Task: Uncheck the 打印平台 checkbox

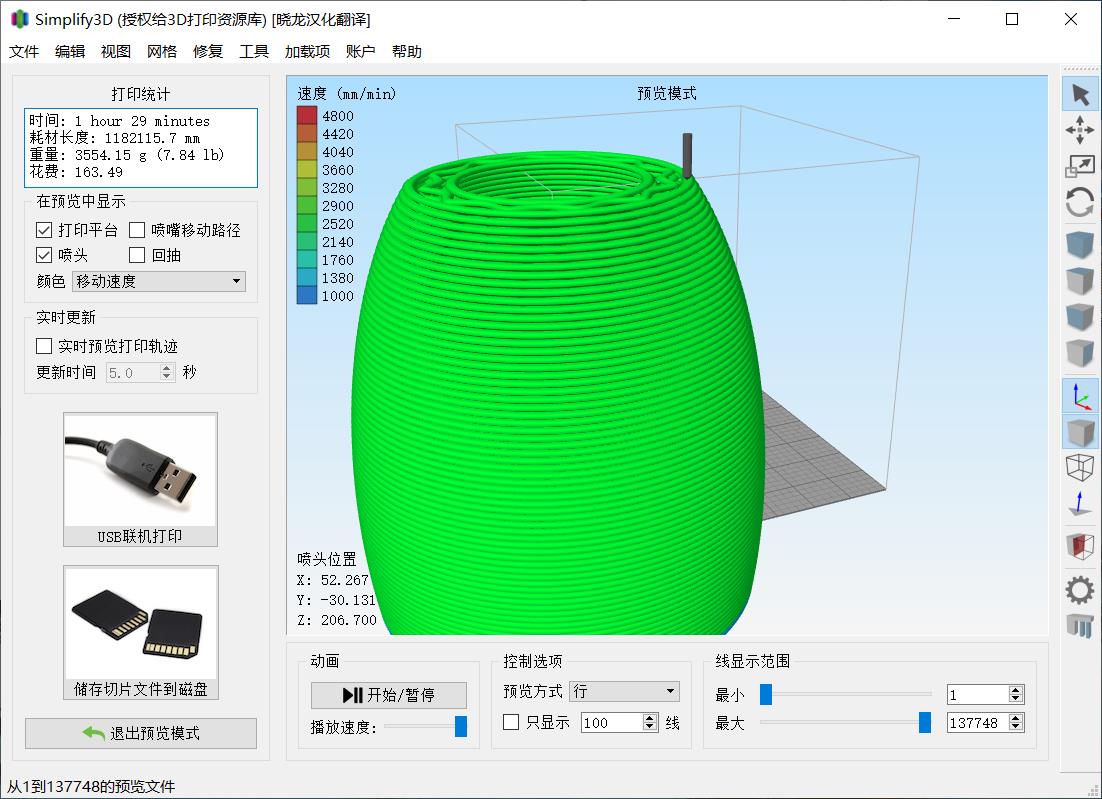Action: coord(44,230)
